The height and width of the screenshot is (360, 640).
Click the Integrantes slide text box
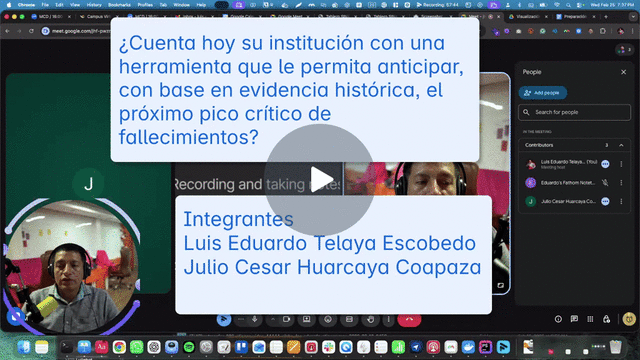click(x=333, y=255)
